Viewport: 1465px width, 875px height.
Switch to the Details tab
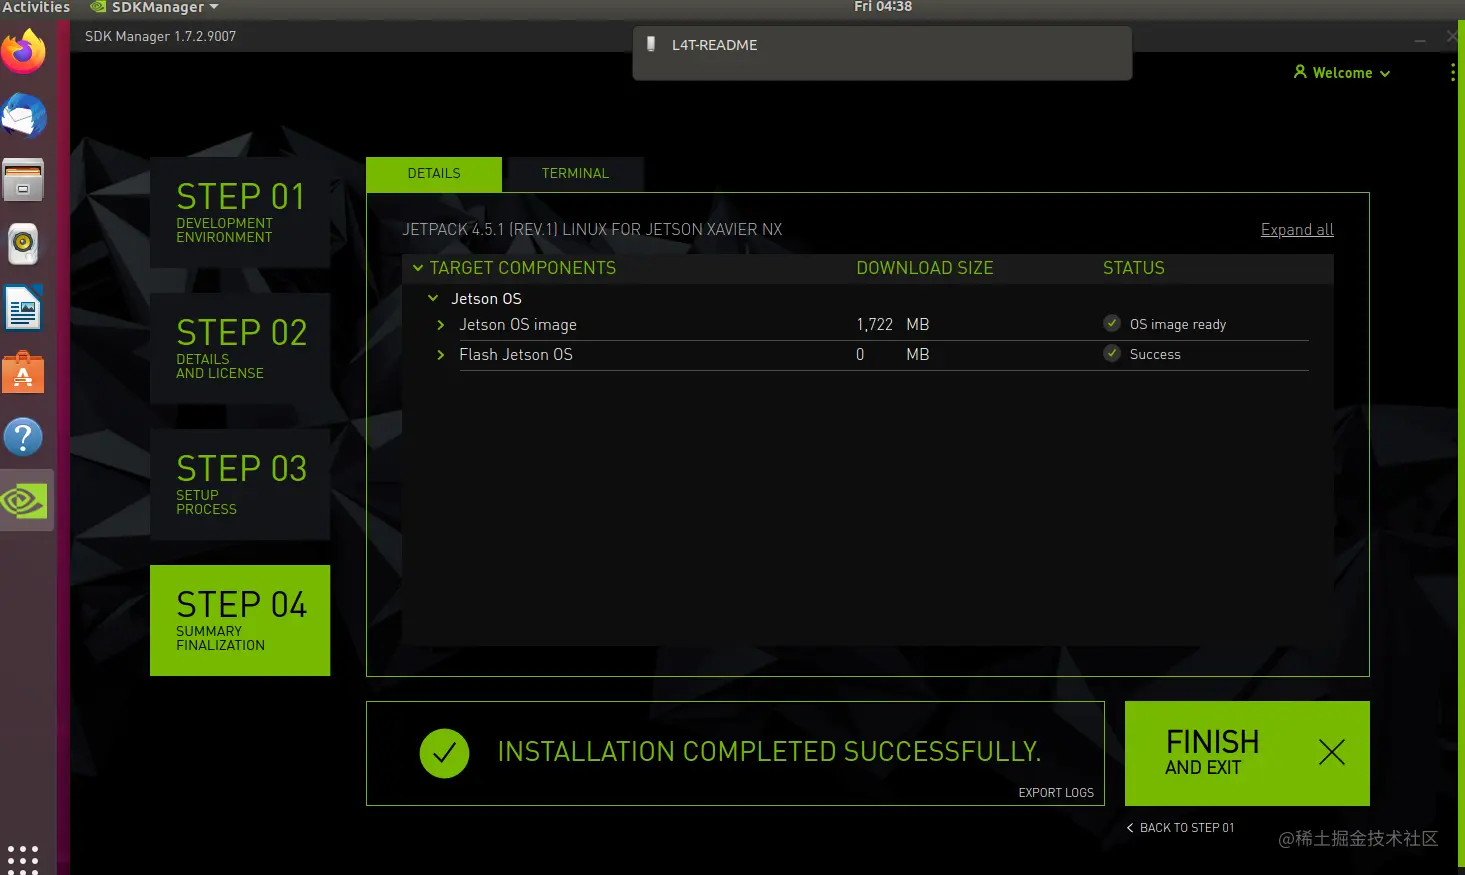434,173
